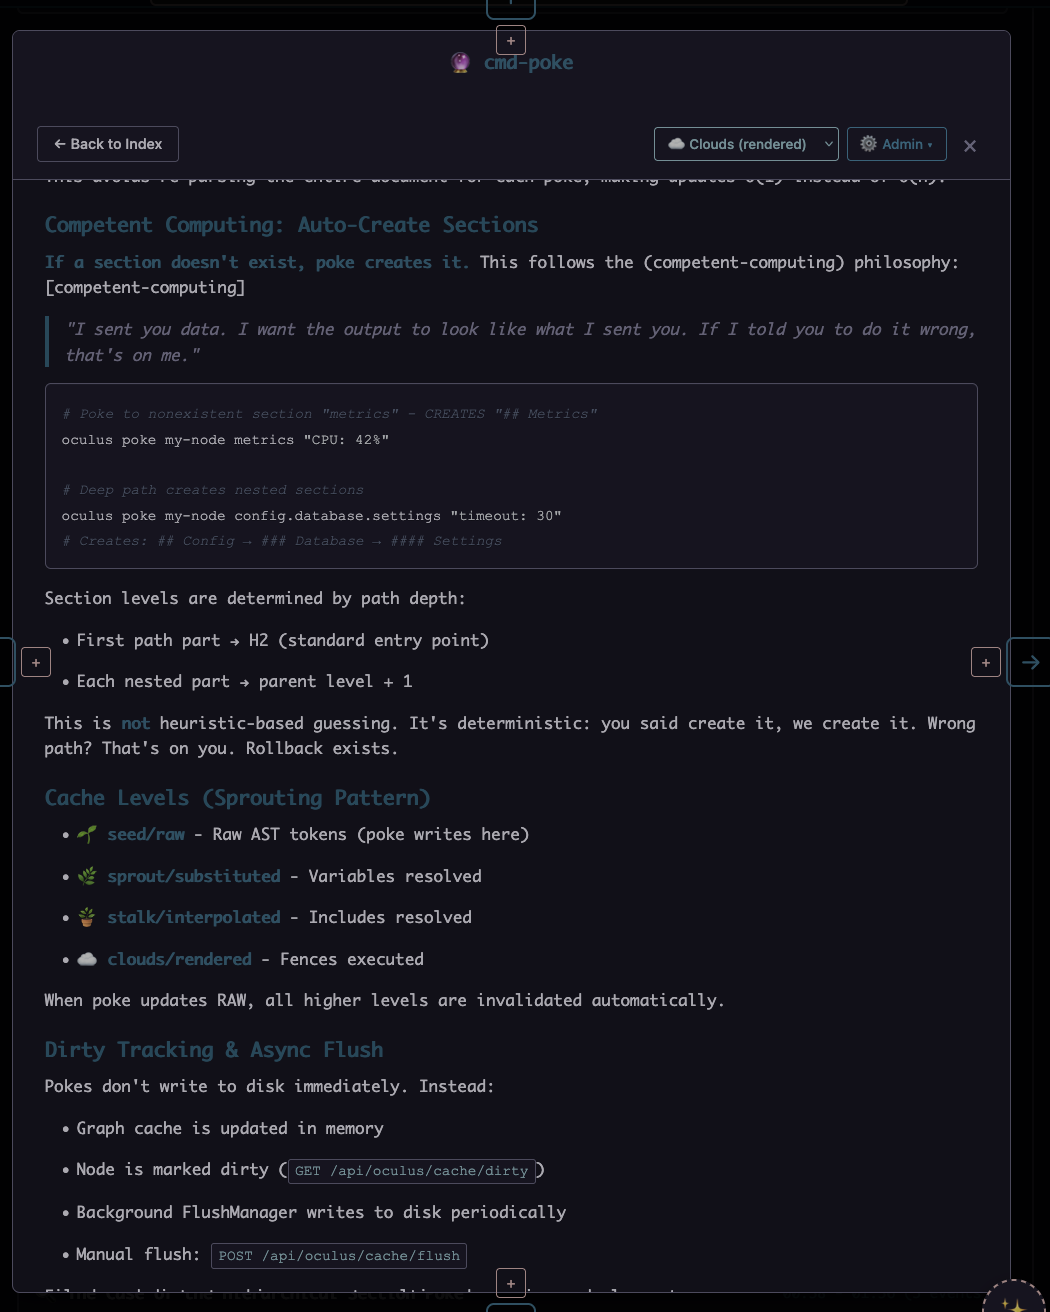Viewport: 1050px width, 1312px height.
Task: Click the plus button above the cmd-poke title
Action: 511,41
